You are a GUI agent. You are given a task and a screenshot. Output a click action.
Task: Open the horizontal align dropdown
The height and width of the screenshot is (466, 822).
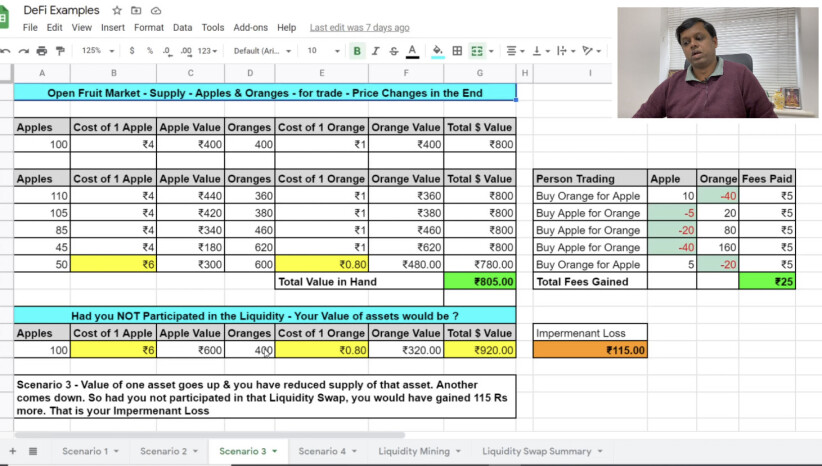515,51
